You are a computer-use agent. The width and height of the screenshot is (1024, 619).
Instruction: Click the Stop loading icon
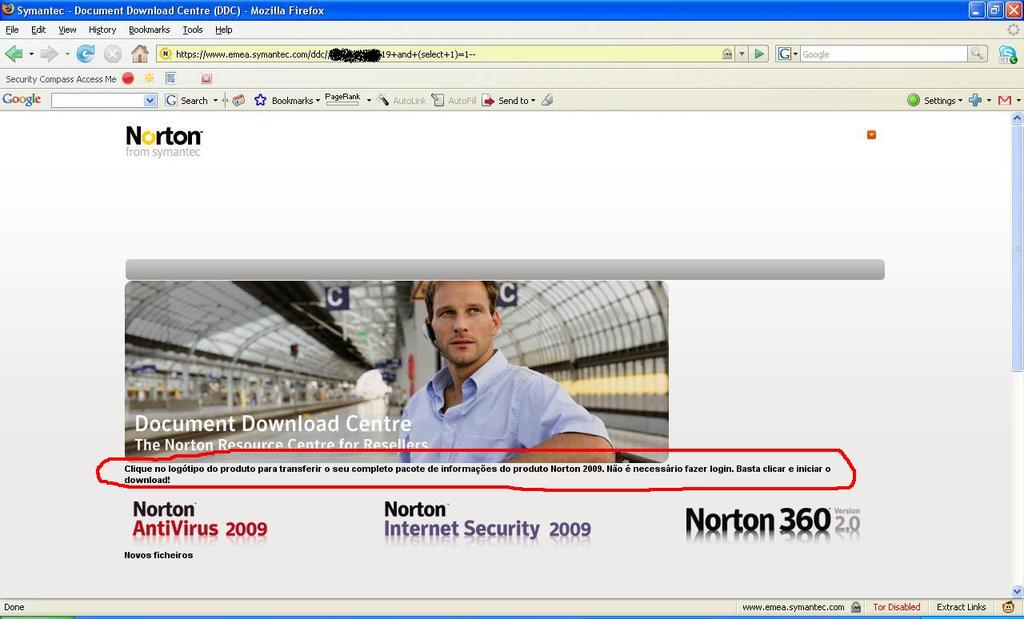pyautogui.click(x=113, y=54)
